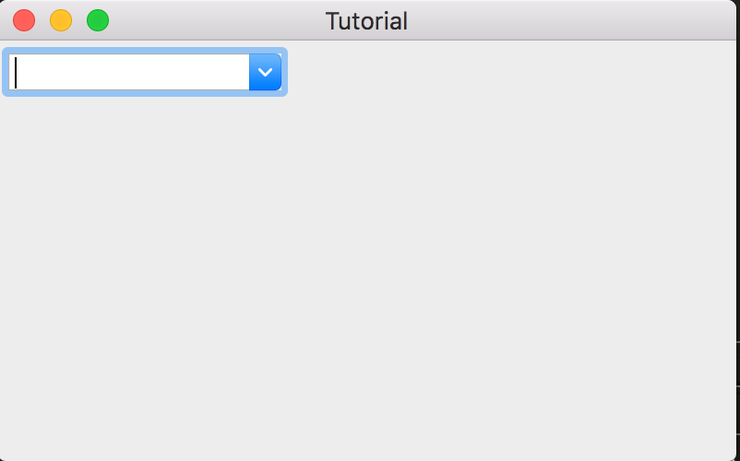
Task: Maximize the Tutorial window
Action: (98, 20)
